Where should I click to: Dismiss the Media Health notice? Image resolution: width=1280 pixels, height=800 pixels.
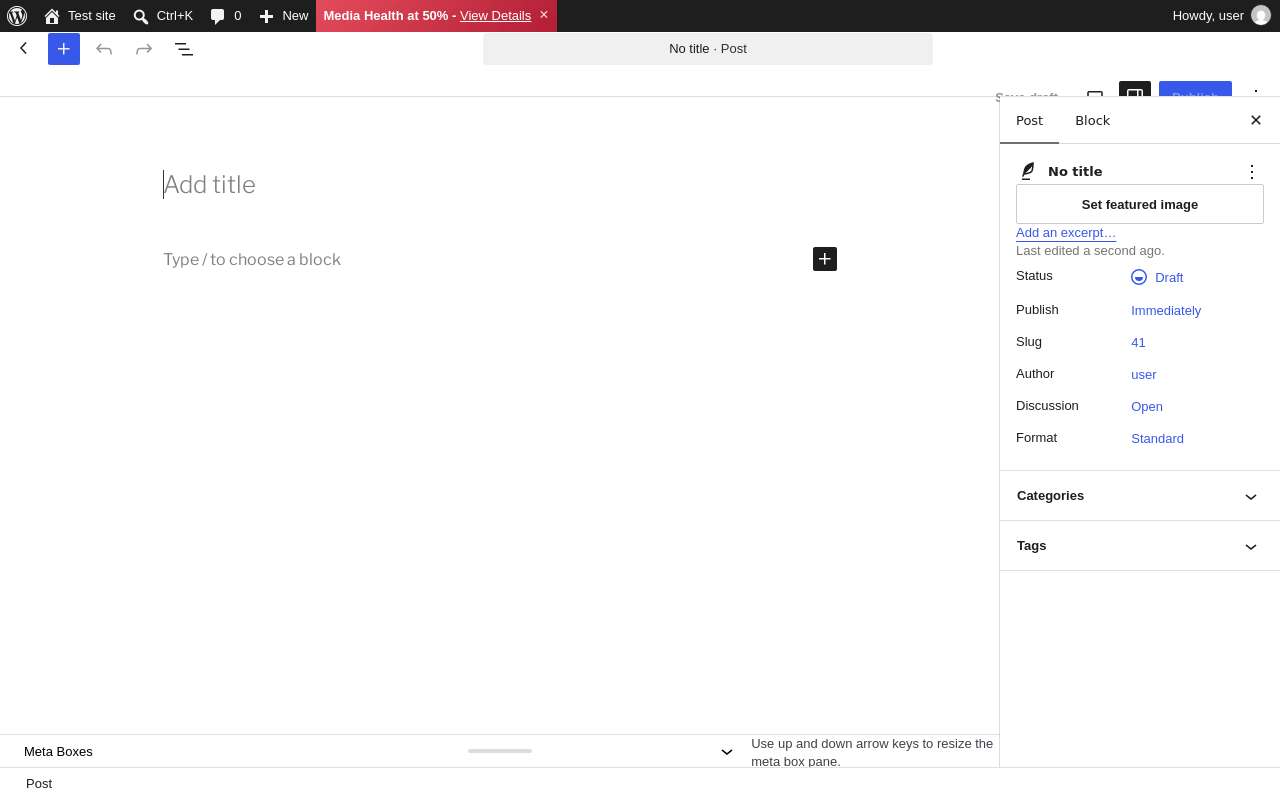pyautogui.click(x=544, y=15)
